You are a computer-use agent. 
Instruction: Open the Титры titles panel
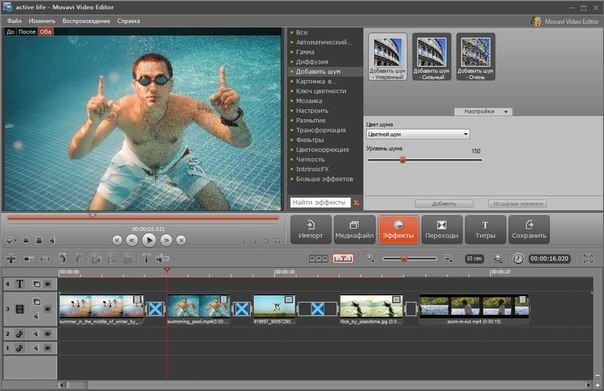485,230
